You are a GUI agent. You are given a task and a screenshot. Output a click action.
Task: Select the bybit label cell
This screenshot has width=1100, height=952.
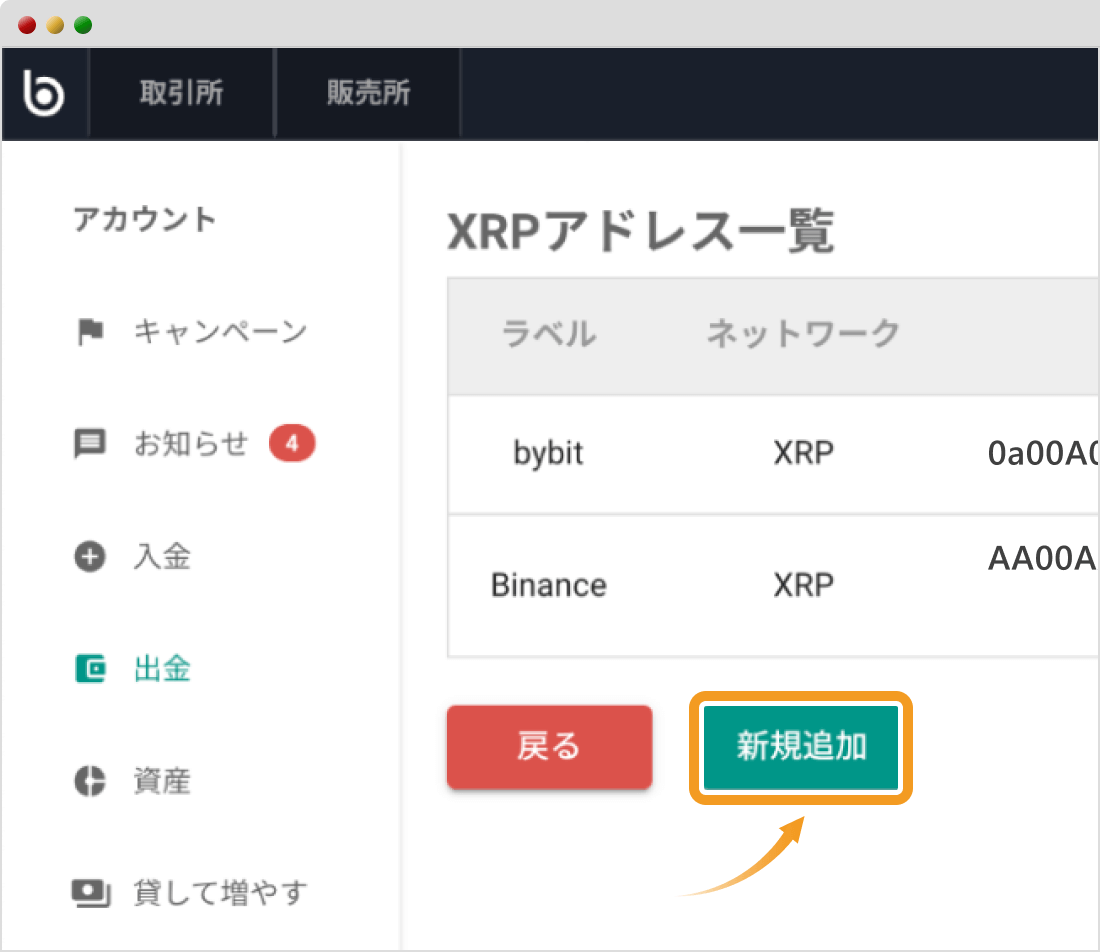tap(548, 453)
